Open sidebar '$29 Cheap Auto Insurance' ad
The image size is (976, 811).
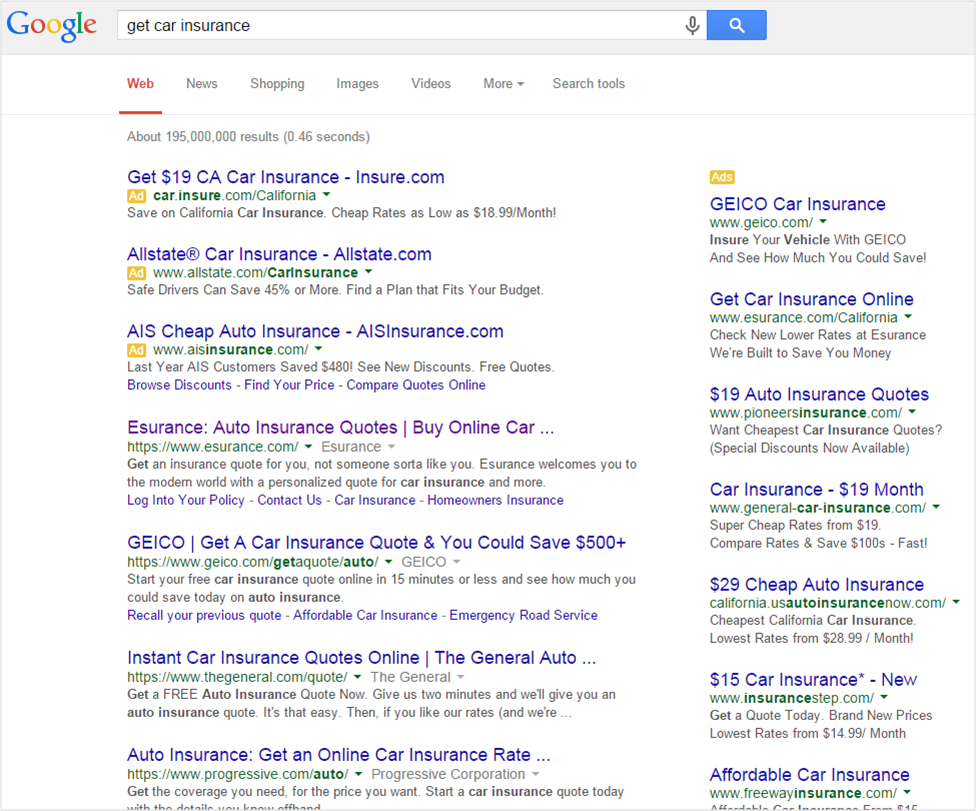[x=817, y=585]
